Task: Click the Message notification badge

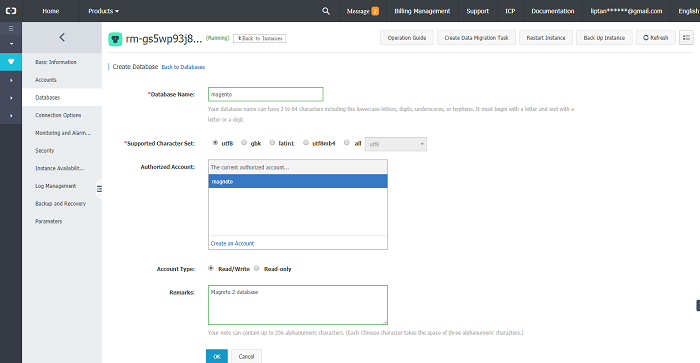Action: [375, 11]
